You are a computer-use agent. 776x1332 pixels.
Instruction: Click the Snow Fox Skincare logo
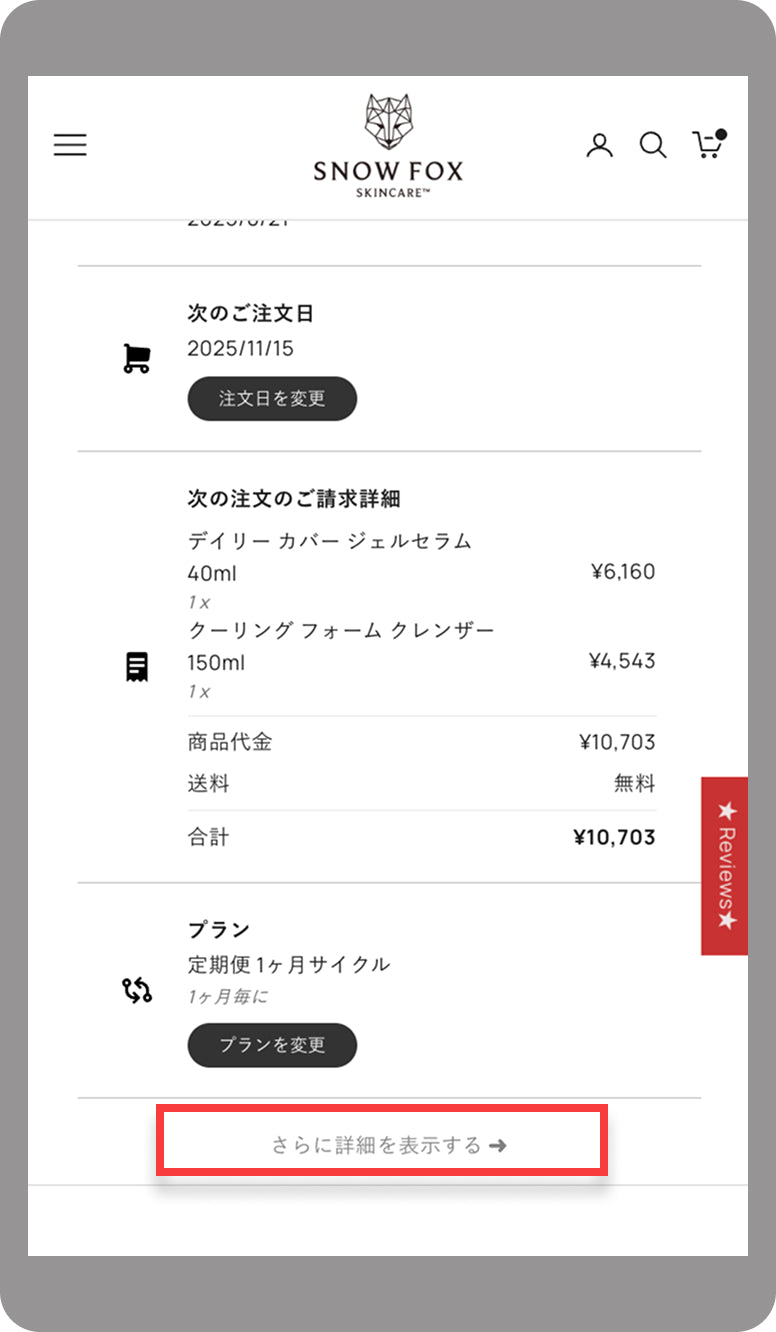388,146
